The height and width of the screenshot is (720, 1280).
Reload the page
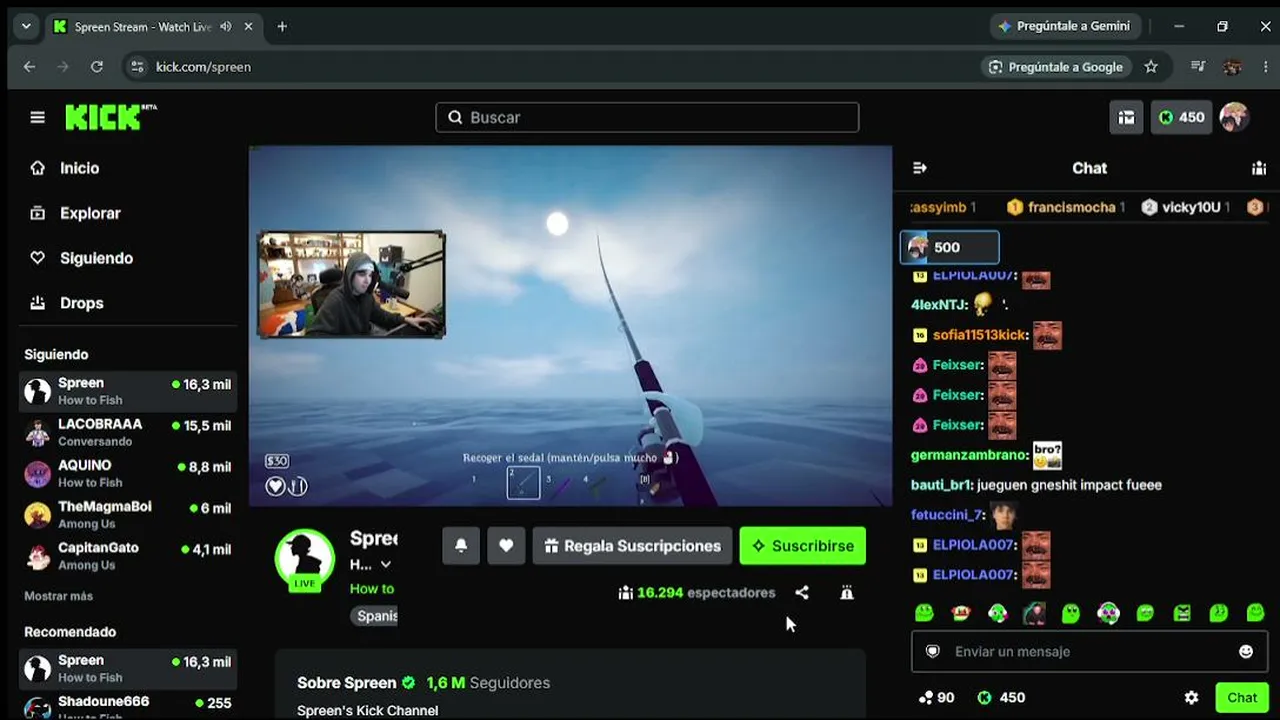point(96,67)
